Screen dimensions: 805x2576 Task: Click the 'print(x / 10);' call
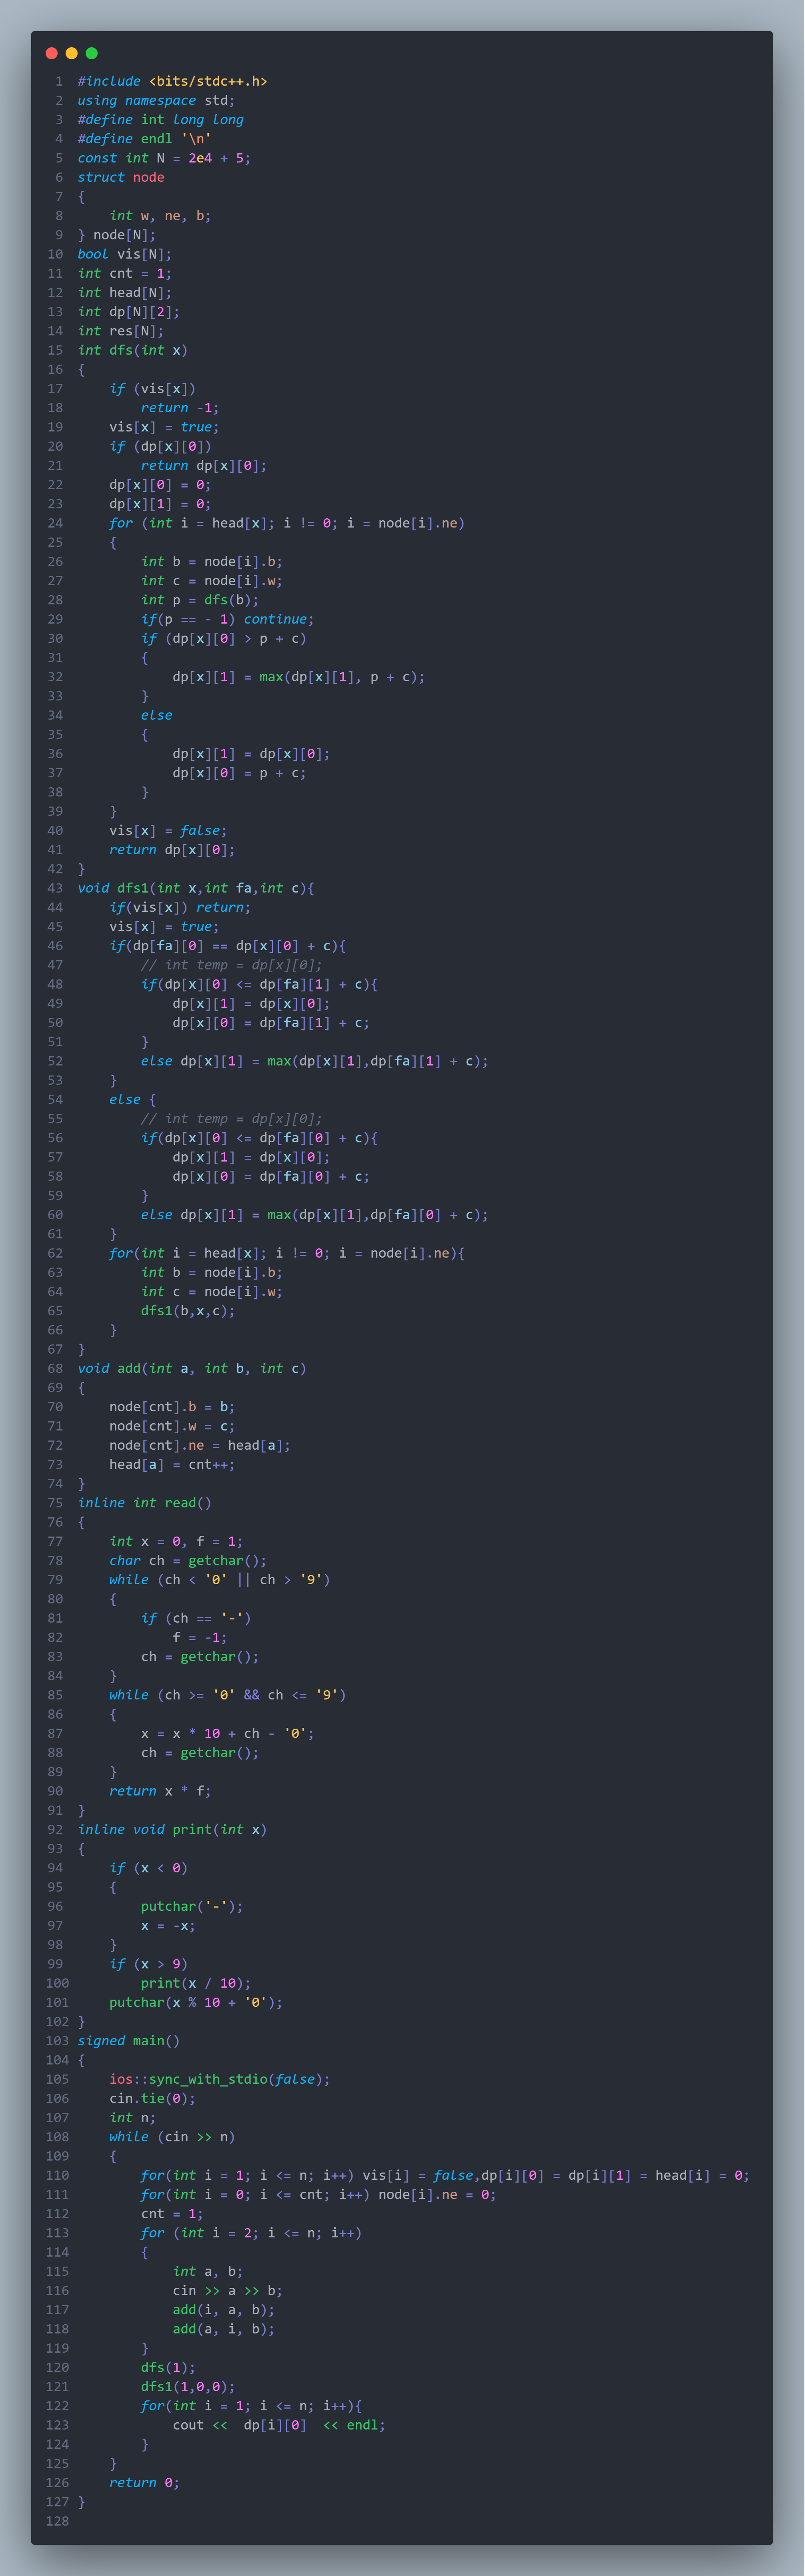[196, 1983]
